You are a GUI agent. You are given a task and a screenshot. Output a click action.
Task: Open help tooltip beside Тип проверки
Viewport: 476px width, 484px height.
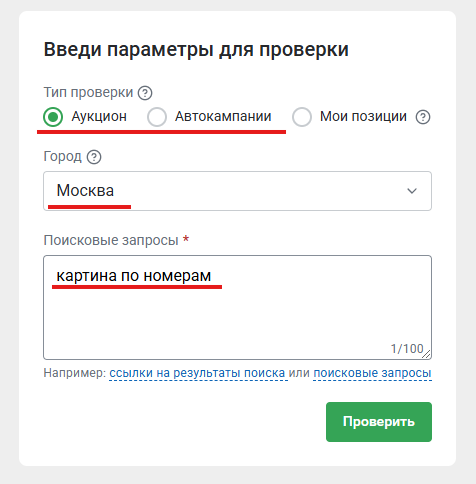click(x=145, y=93)
